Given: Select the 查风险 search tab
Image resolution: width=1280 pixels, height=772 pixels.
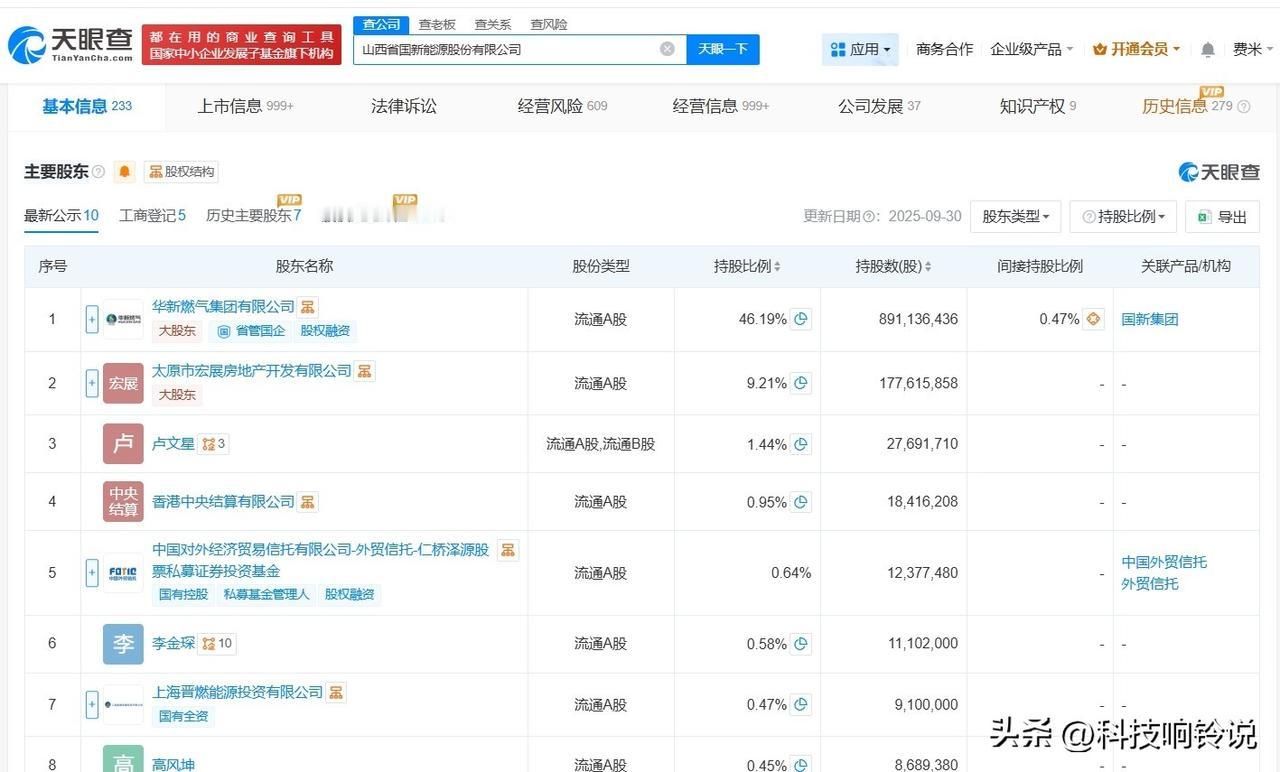Looking at the screenshot, I should pyautogui.click(x=549, y=24).
